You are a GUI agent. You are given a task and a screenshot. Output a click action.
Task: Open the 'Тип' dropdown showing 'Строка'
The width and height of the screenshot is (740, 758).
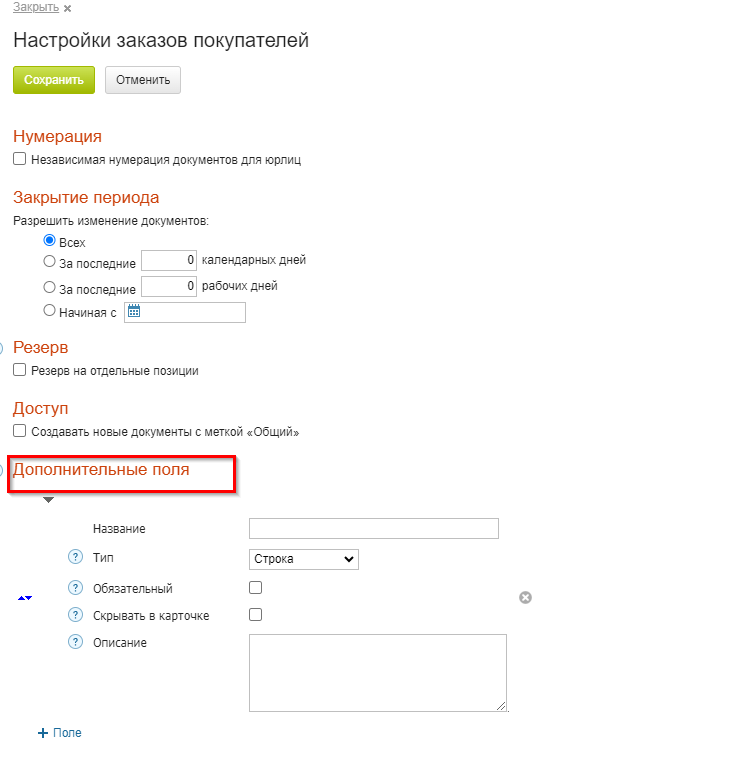click(x=303, y=559)
